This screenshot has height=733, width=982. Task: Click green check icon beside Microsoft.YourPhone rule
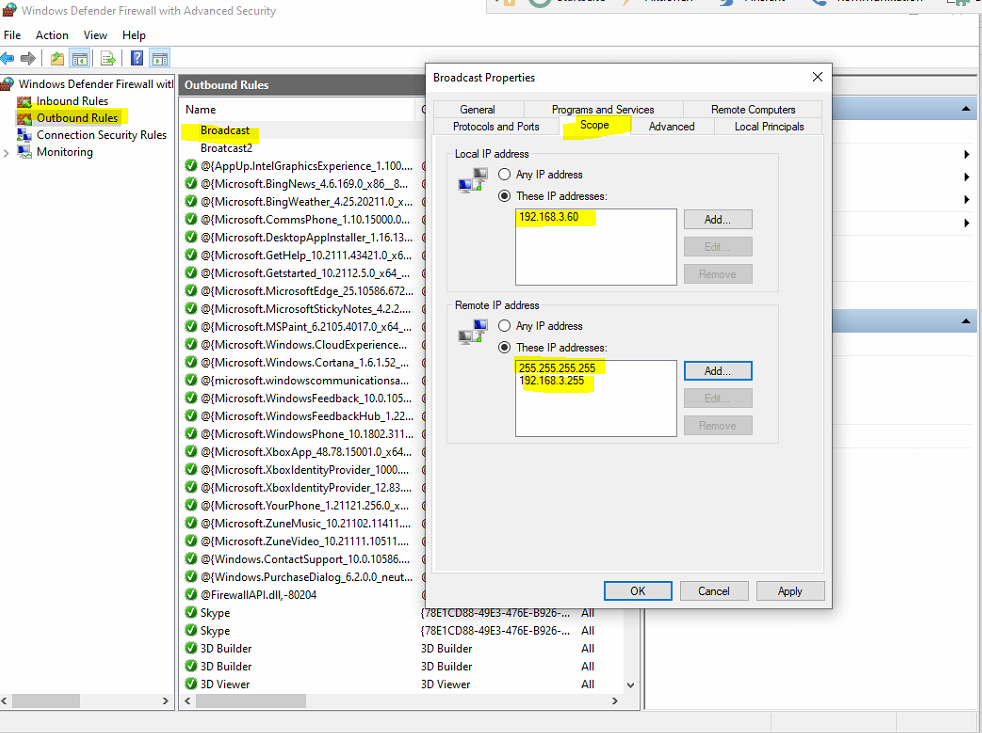[191, 505]
